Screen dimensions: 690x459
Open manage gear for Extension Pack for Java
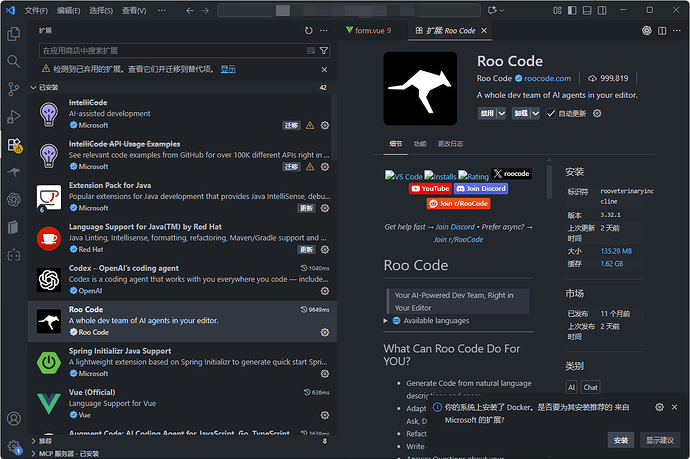coord(325,208)
